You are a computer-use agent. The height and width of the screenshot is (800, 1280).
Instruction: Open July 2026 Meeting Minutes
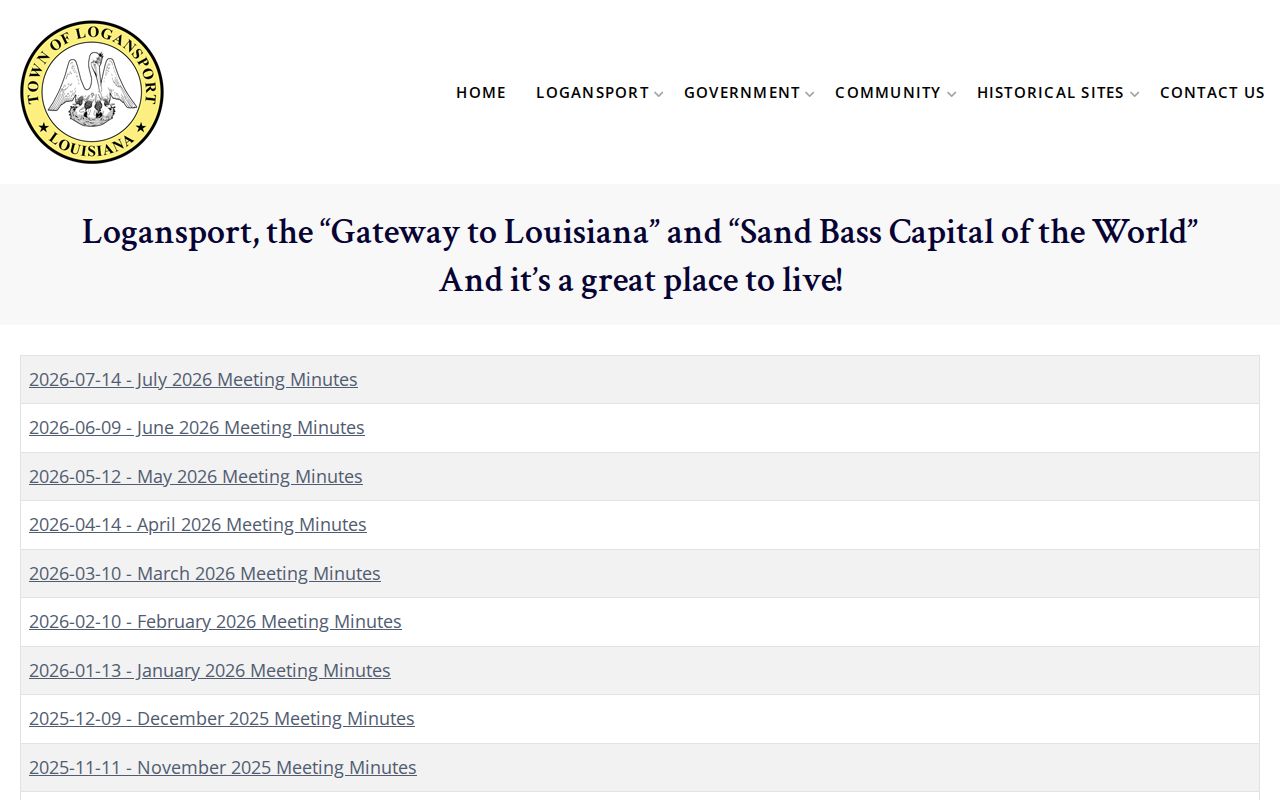193,380
